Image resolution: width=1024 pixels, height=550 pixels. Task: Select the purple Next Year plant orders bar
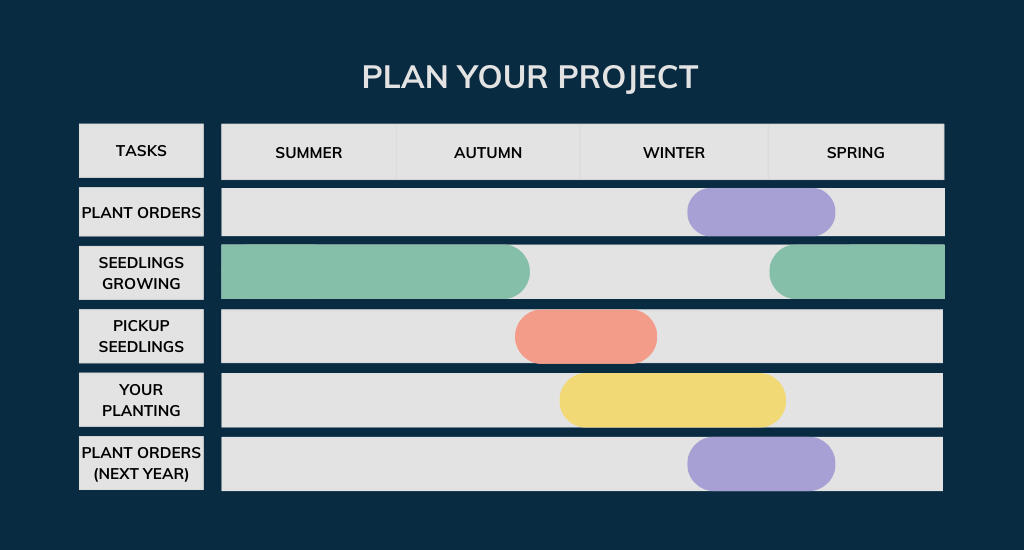[761, 464]
